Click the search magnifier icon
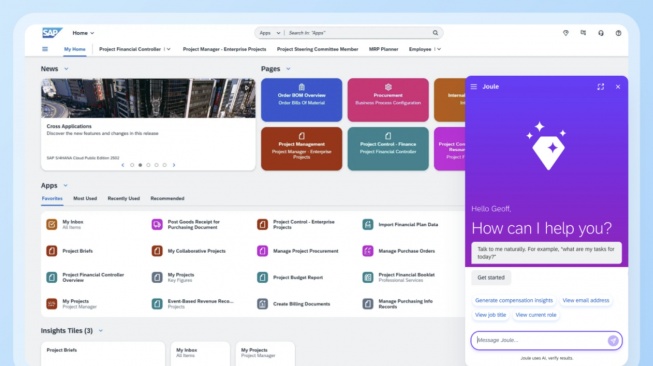 point(435,33)
